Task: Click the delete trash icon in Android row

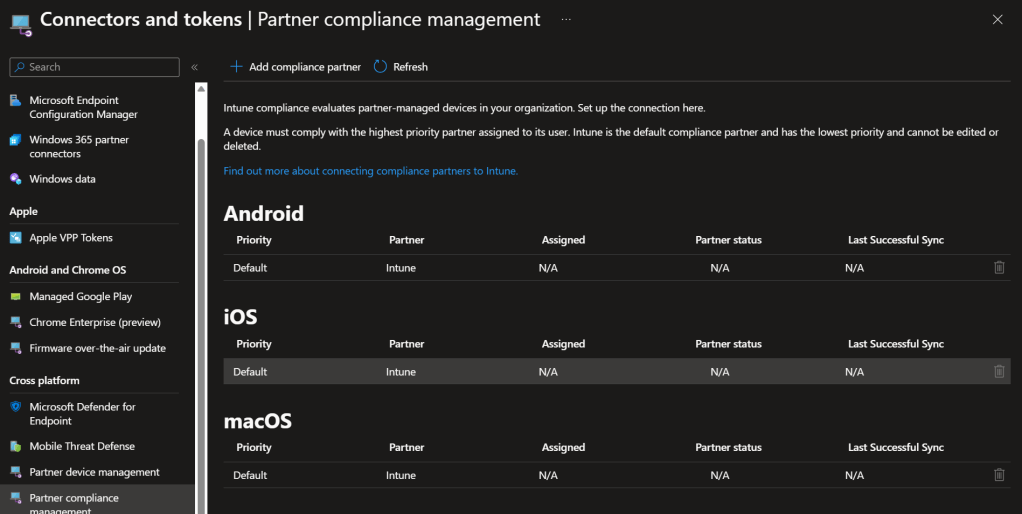Action: (x=998, y=268)
